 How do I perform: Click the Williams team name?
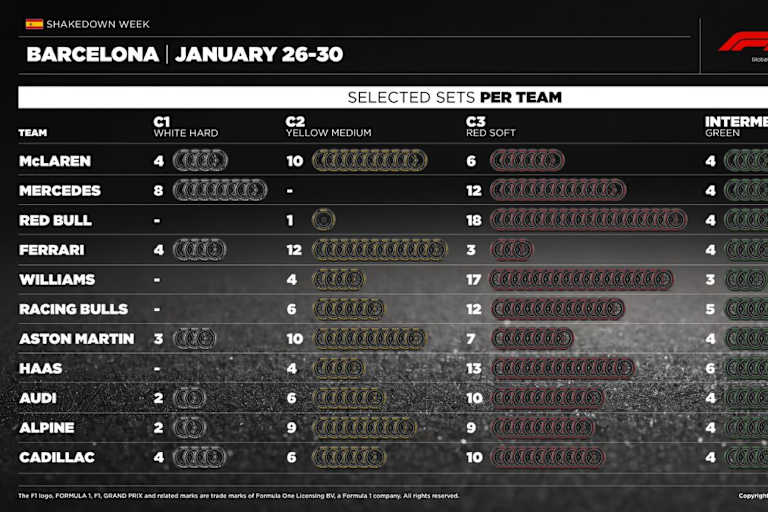coord(57,280)
